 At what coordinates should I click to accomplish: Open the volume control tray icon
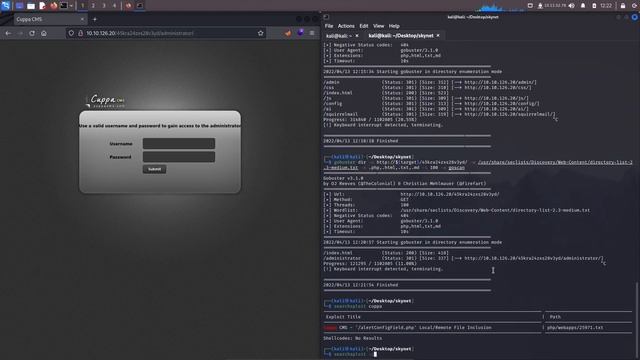point(572,6)
